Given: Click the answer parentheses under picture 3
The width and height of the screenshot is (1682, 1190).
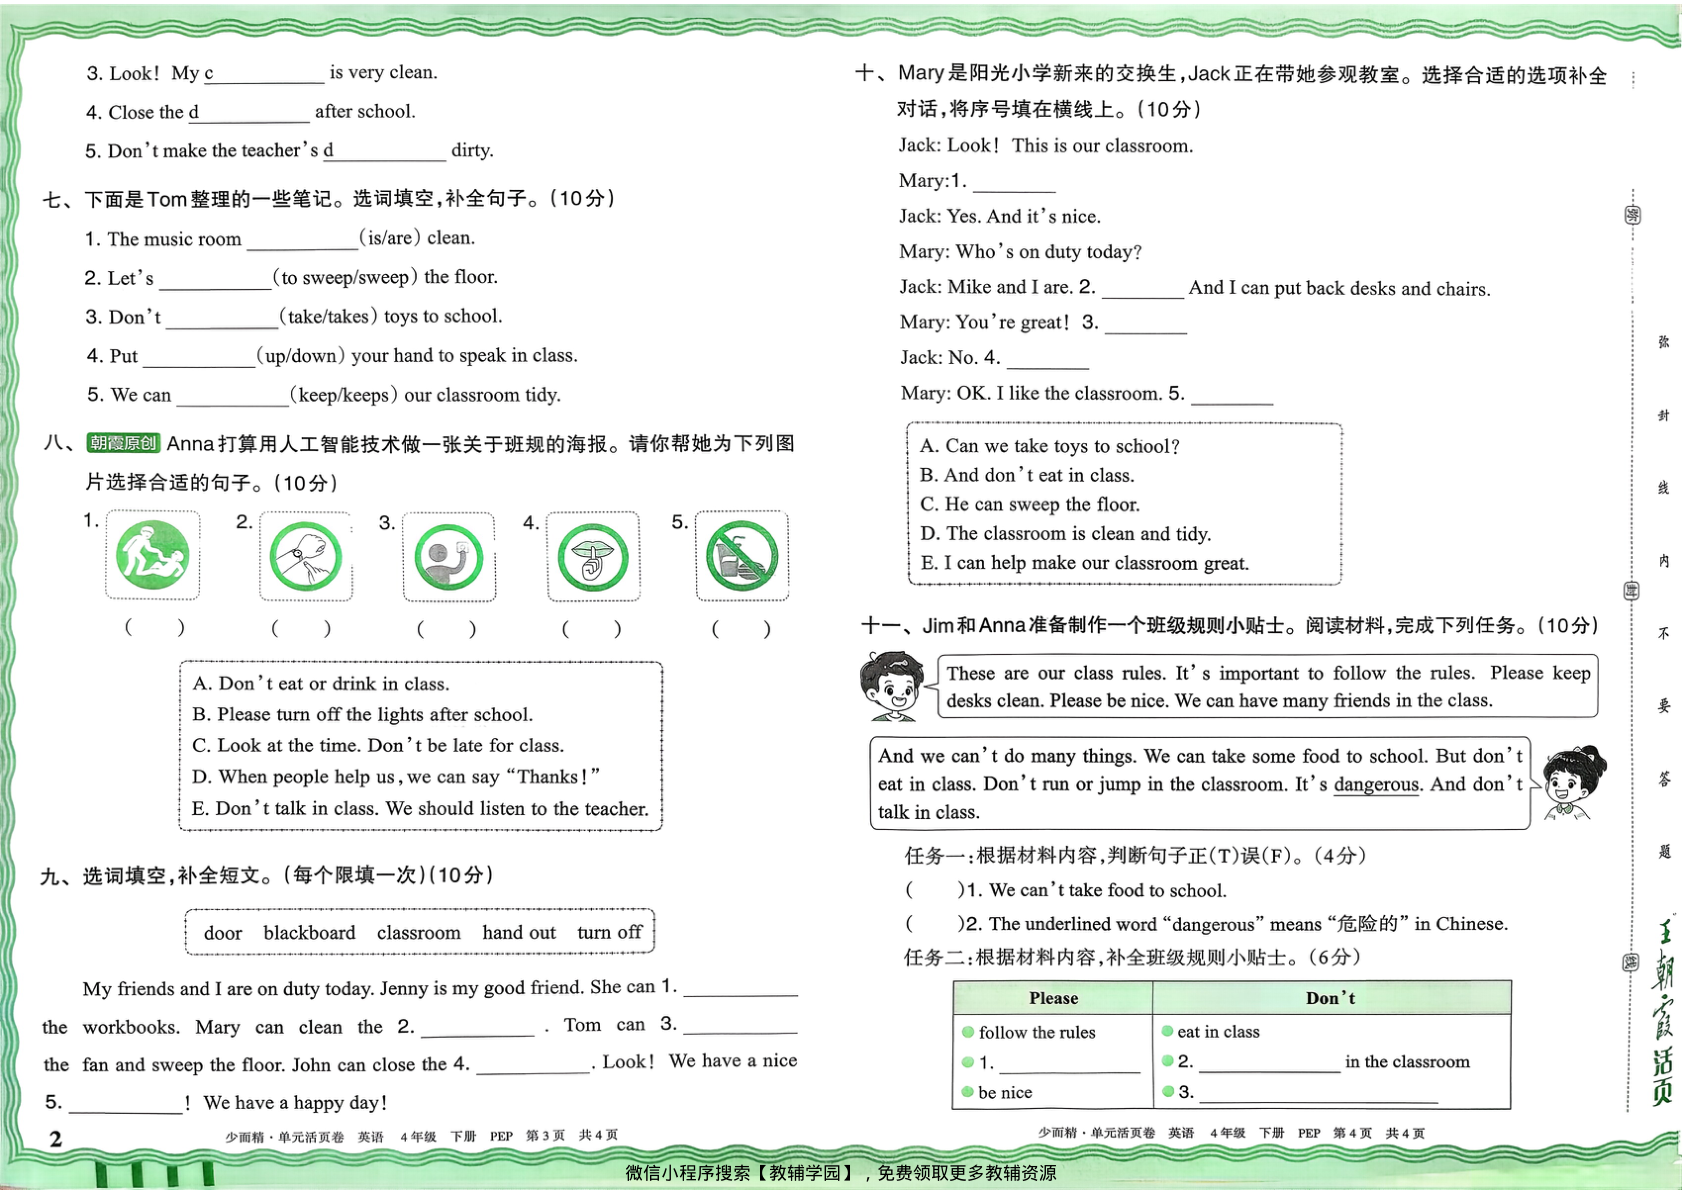Looking at the screenshot, I should pos(446,629).
